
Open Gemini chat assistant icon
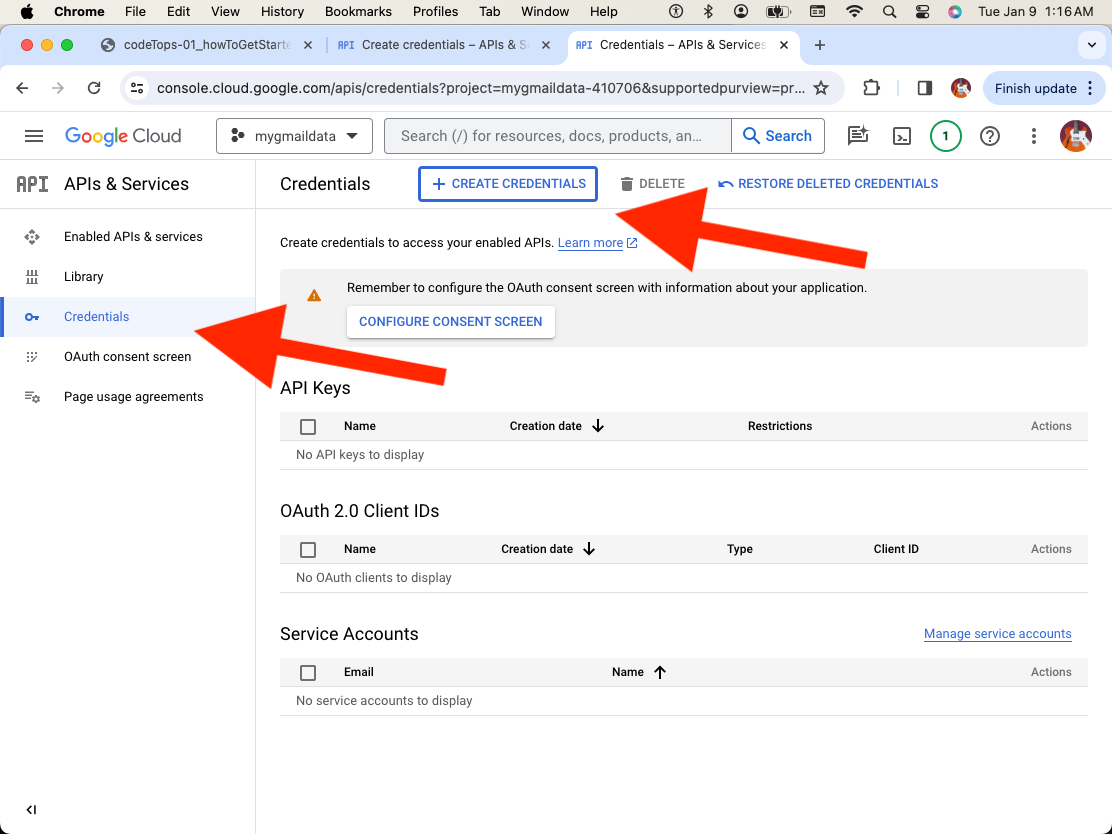point(858,135)
